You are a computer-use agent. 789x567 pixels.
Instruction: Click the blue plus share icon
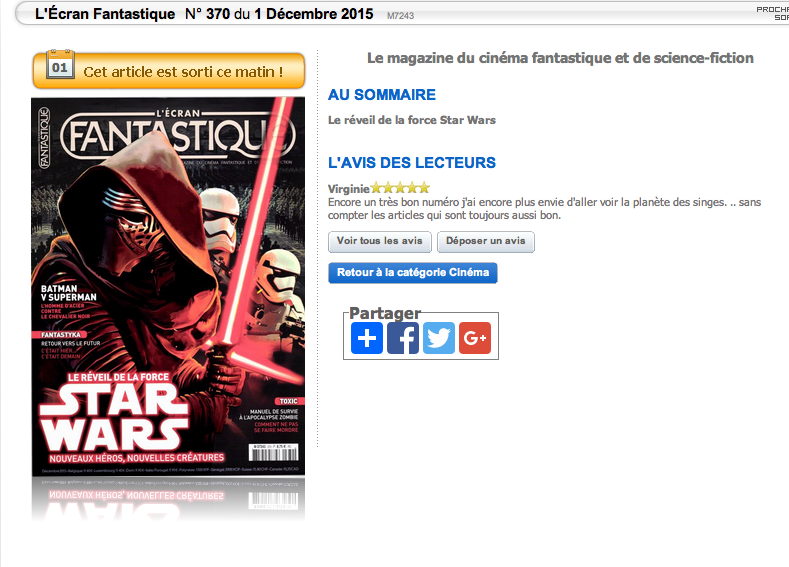367,338
